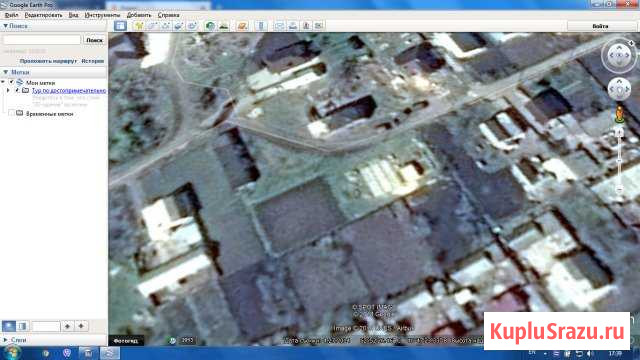
Task: Click the add path toolbar icon
Action: pyautogui.click(x=165, y=26)
